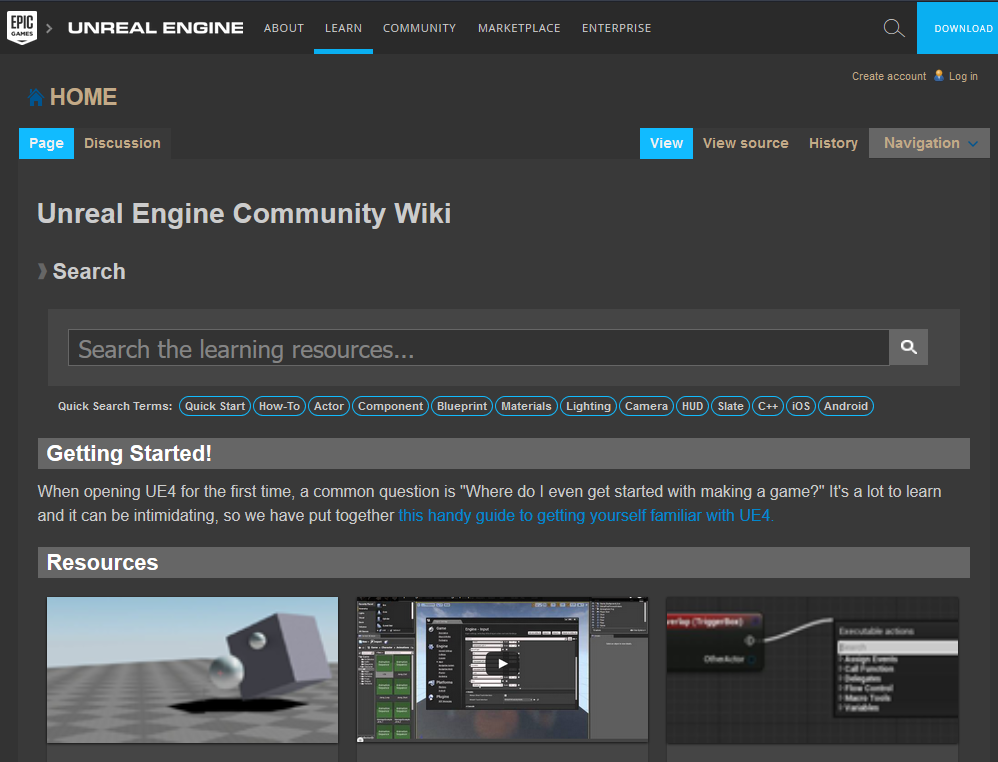
Task: Select the Slate search term
Action: pyautogui.click(x=730, y=406)
